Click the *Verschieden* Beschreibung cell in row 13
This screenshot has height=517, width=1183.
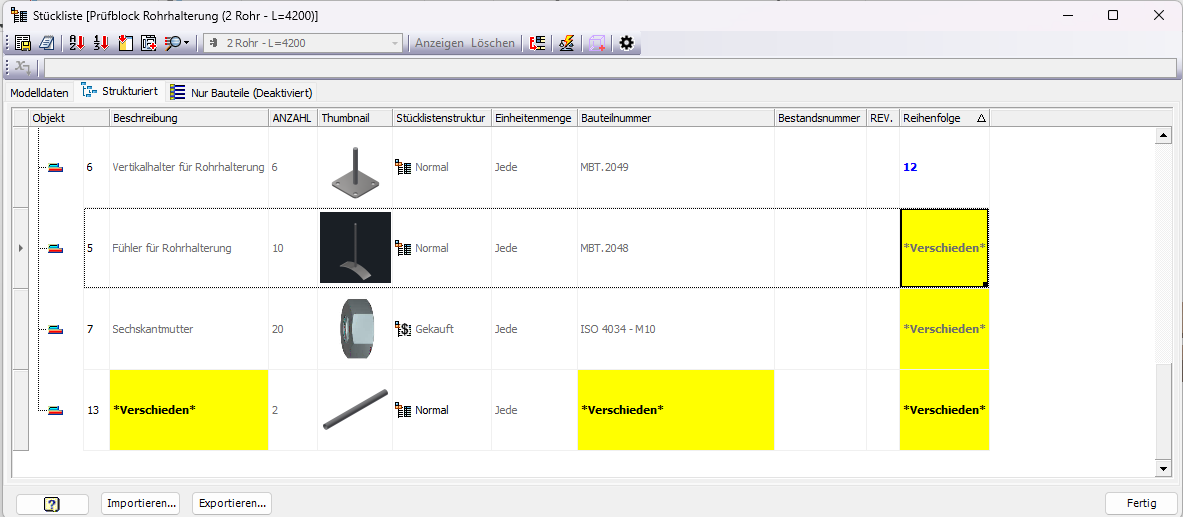coord(189,410)
